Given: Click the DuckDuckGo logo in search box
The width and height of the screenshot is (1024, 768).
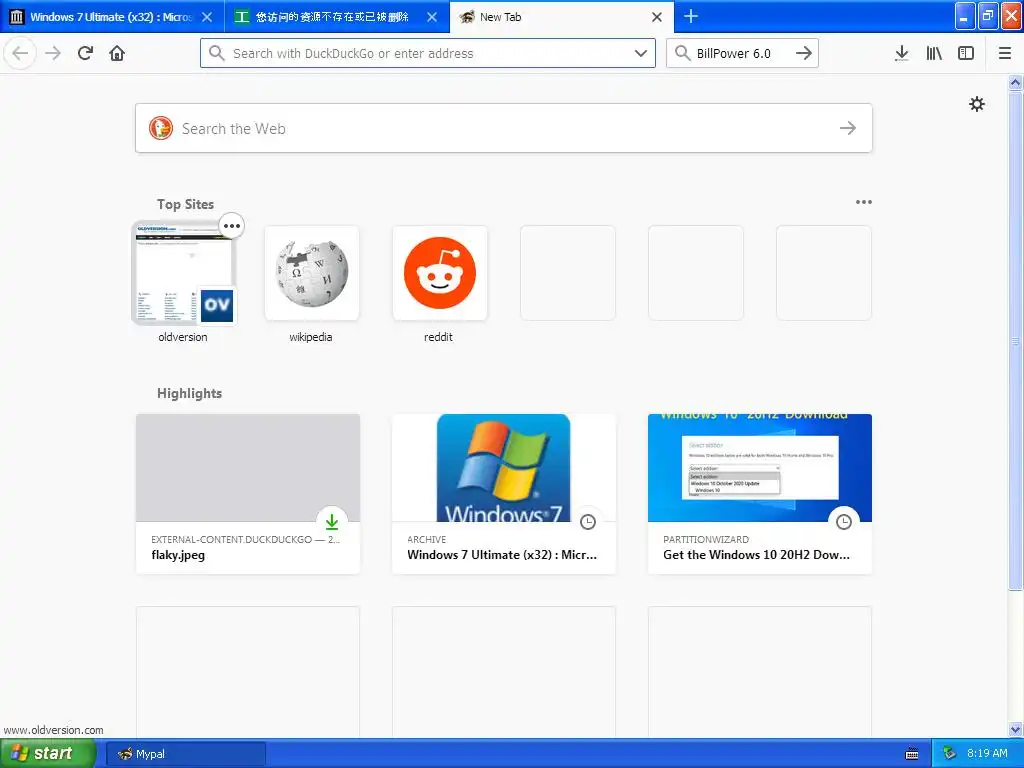Looking at the screenshot, I should coord(161,128).
